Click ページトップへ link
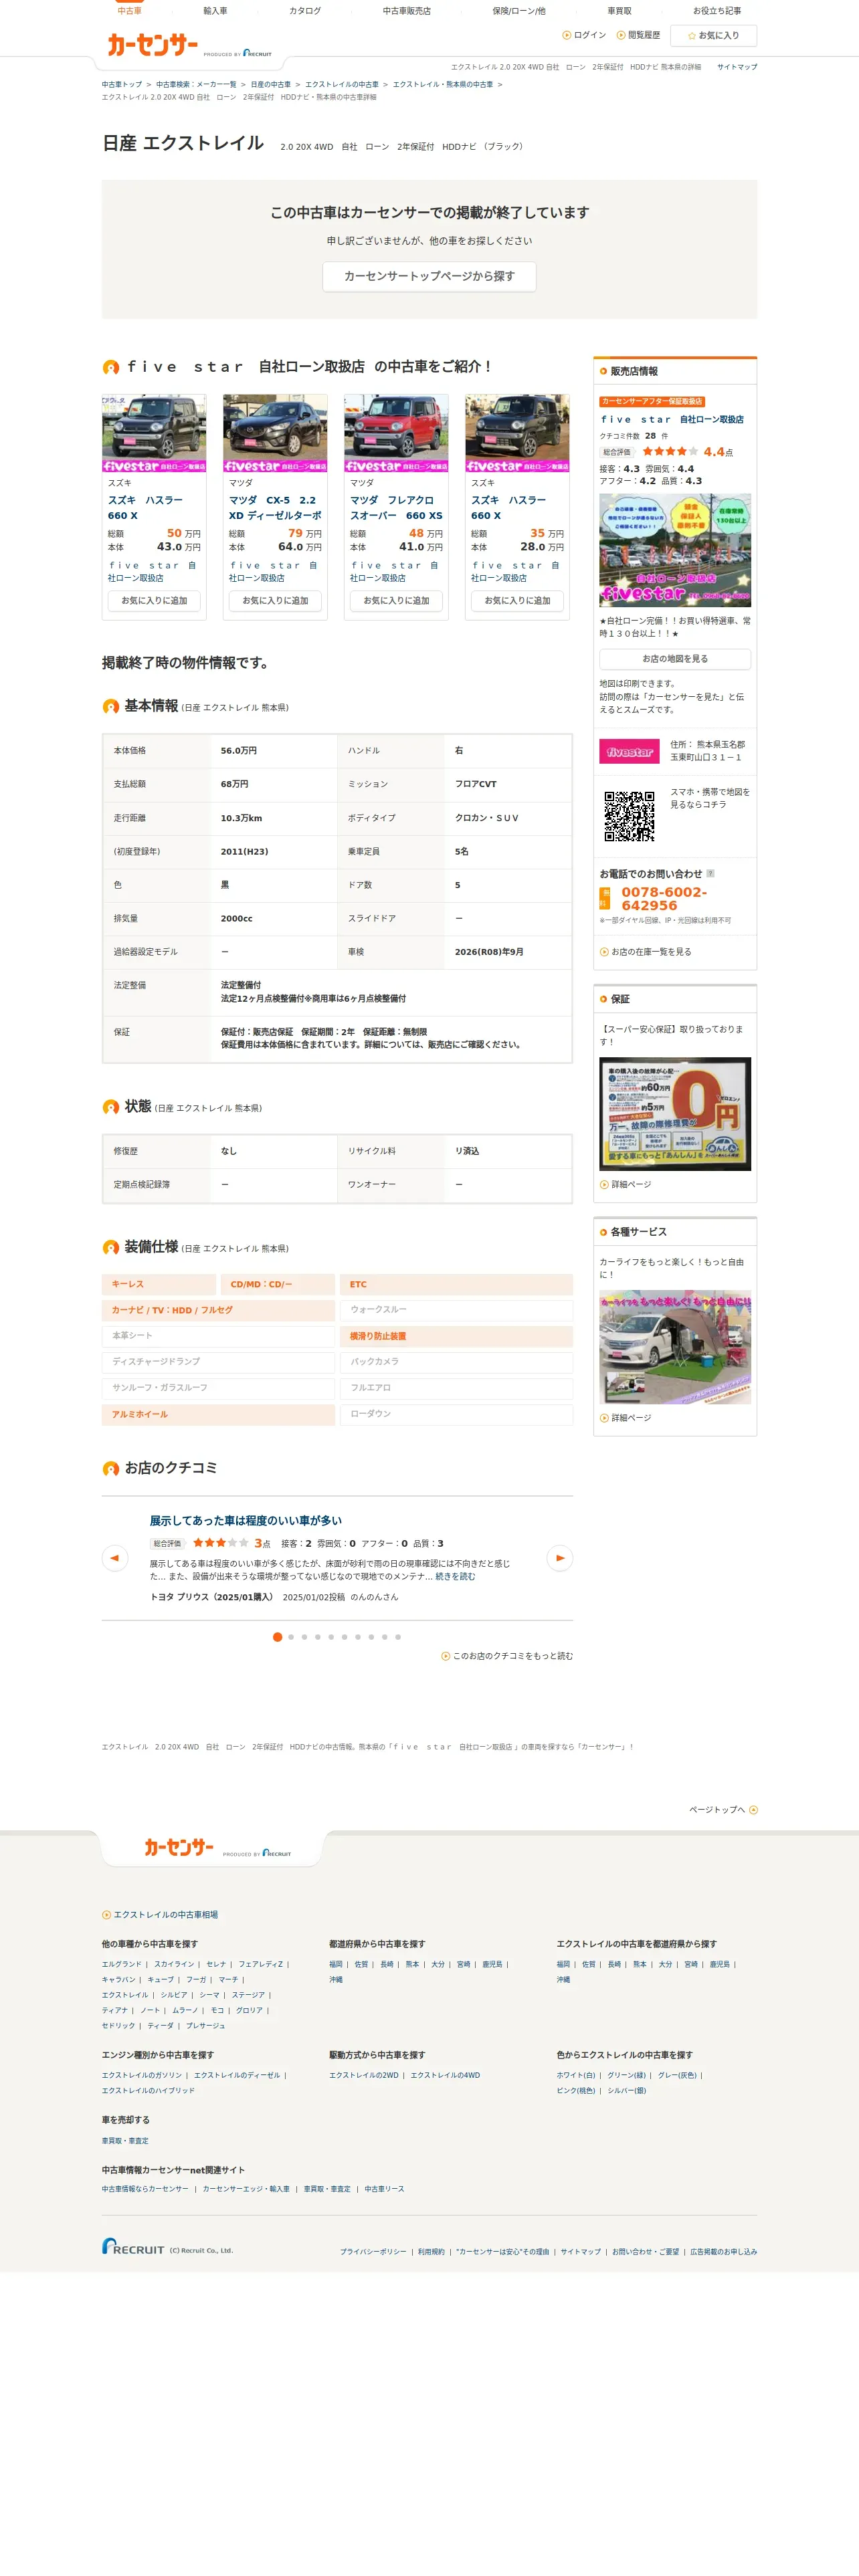Image resolution: width=859 pixels, height=2576 pixels. point(723,1810)
